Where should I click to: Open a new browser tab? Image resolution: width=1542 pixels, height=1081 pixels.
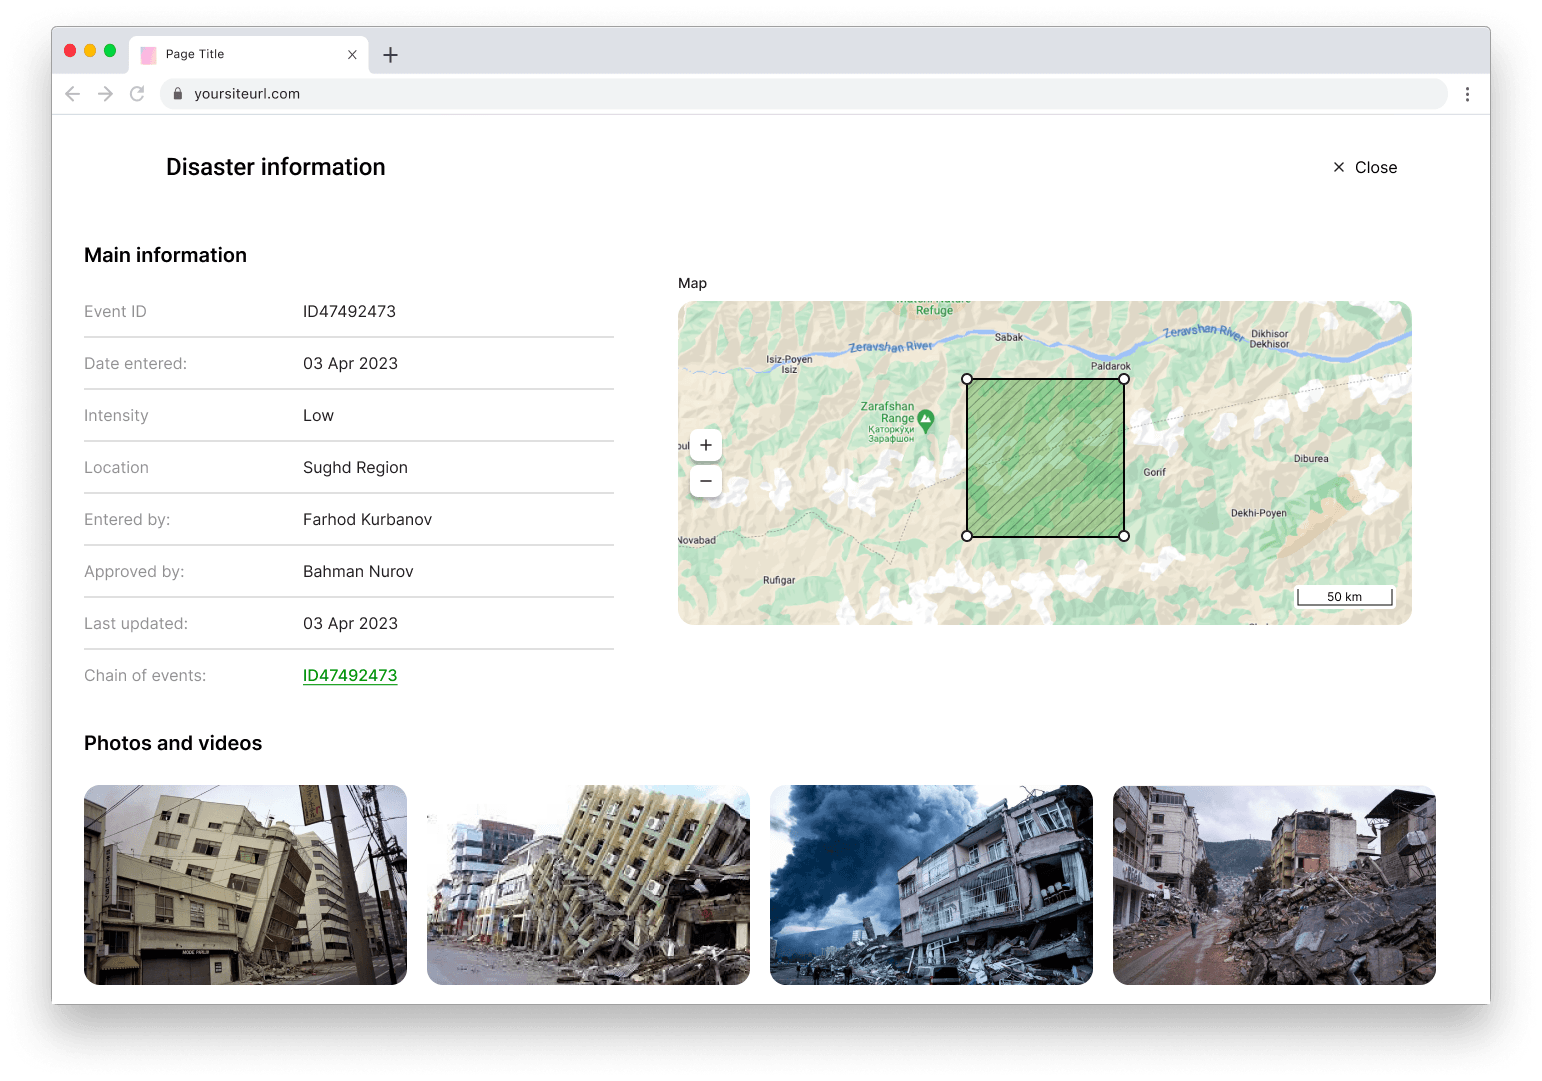click(391, 55)
